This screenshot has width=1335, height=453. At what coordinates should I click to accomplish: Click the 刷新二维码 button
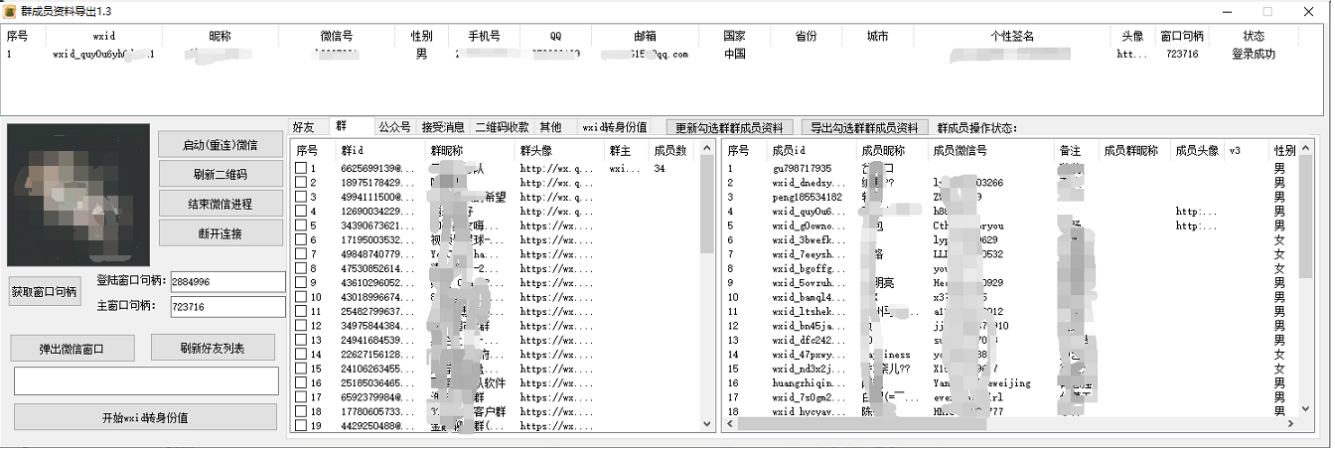(x=220, y=174)
